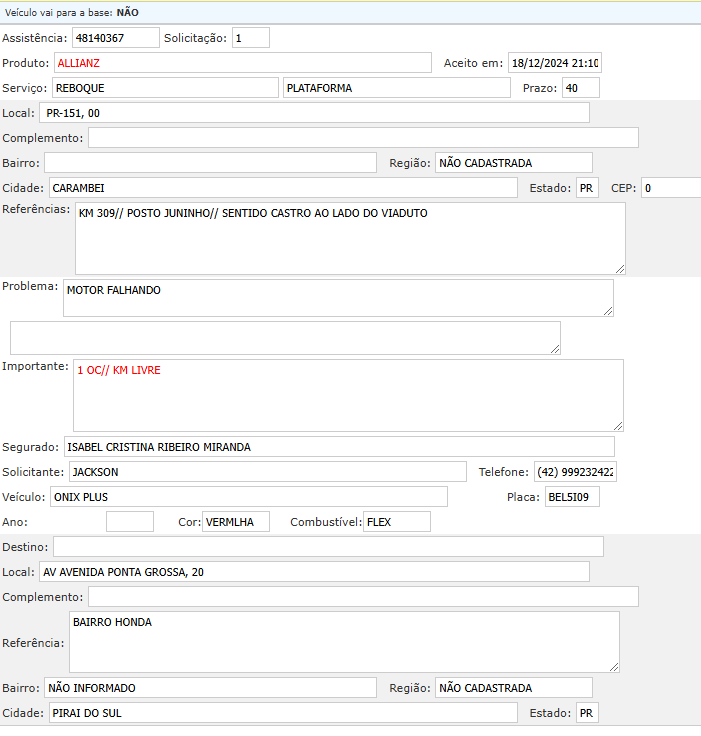
Task: Click the Cidade field PIRAI DO SUL
Action: coord(283,713)
